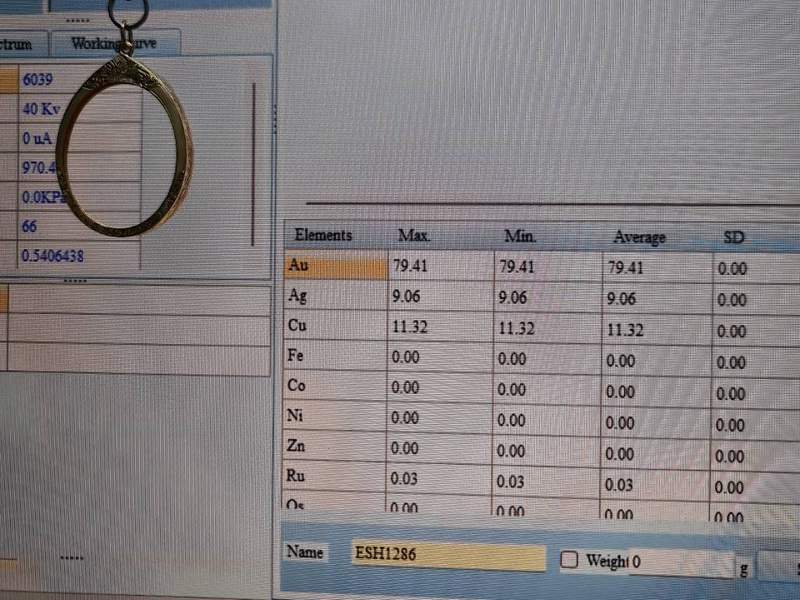Click the Max. column header
800x600 pixels.
414,236
